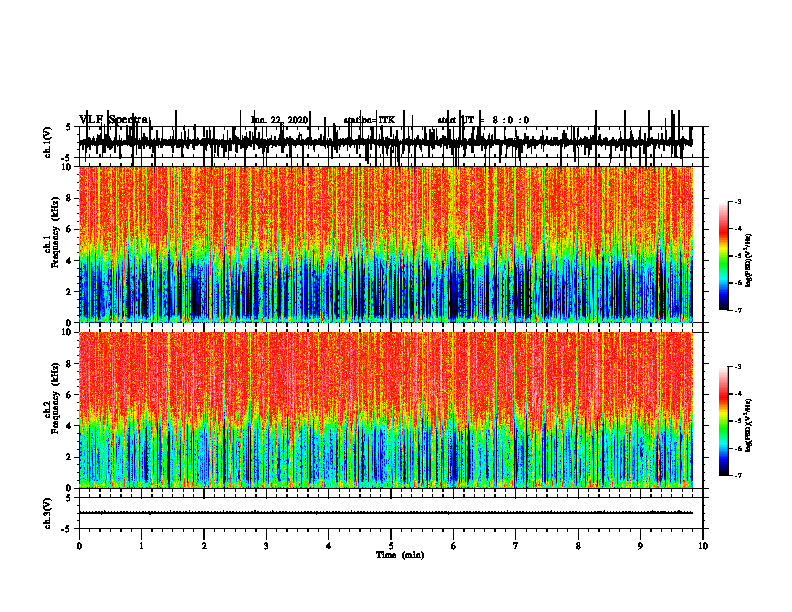The width and height of the screenshot is (792, 612).
Task: Click the '6' kHz tick of ch.2 spectrogram
Action: point(68,395)
